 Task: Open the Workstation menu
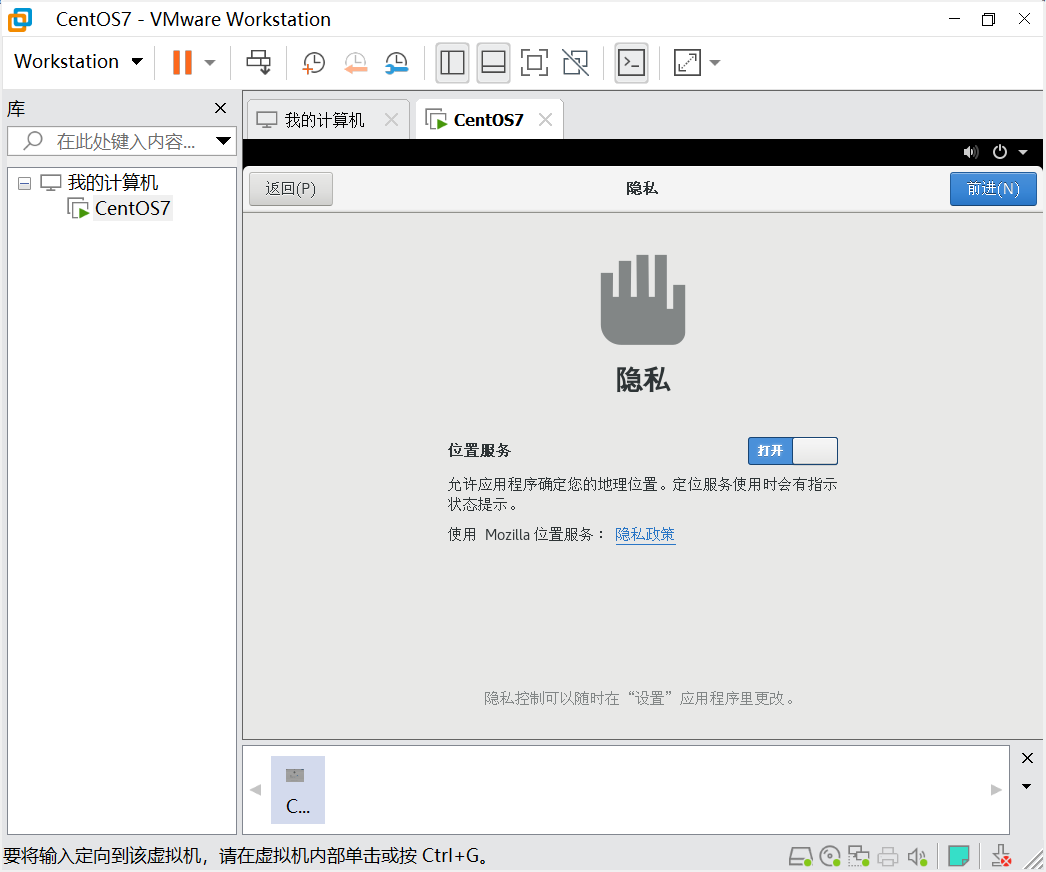[78, 61]
